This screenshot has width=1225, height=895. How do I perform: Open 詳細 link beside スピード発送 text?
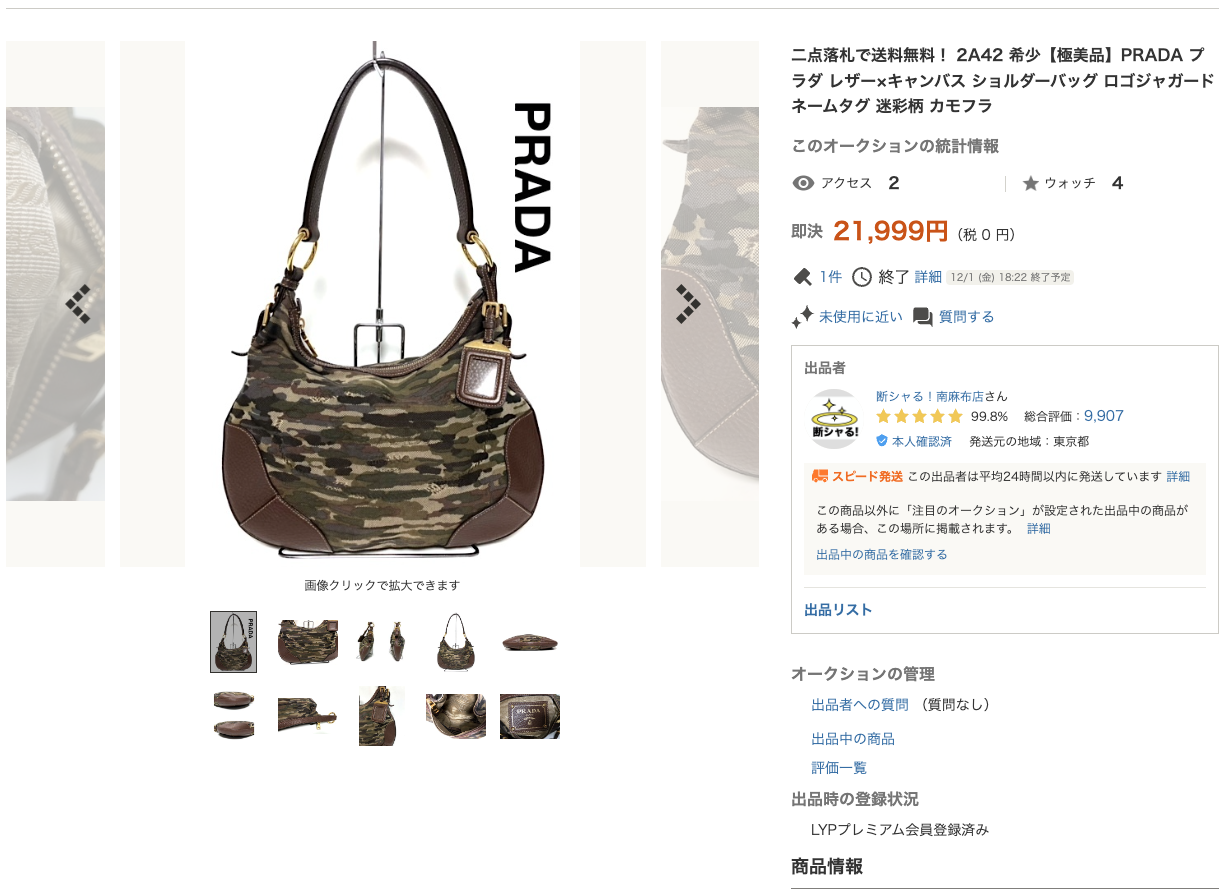click(1178, 477)
